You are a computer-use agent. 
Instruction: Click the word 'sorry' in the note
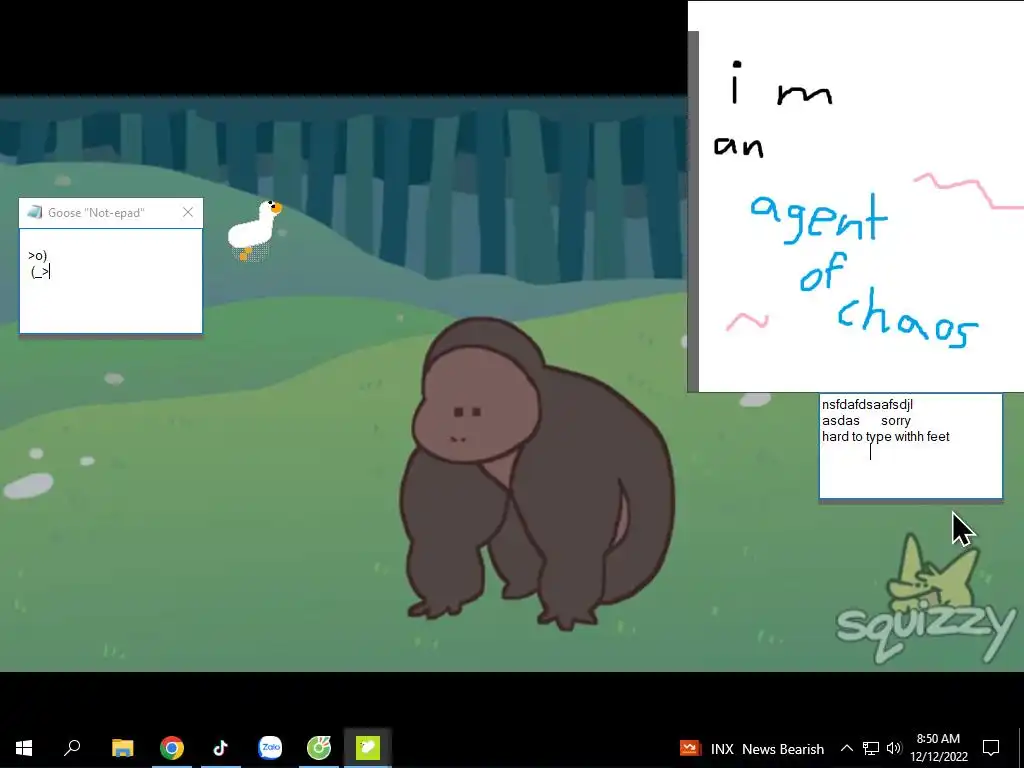895,421
